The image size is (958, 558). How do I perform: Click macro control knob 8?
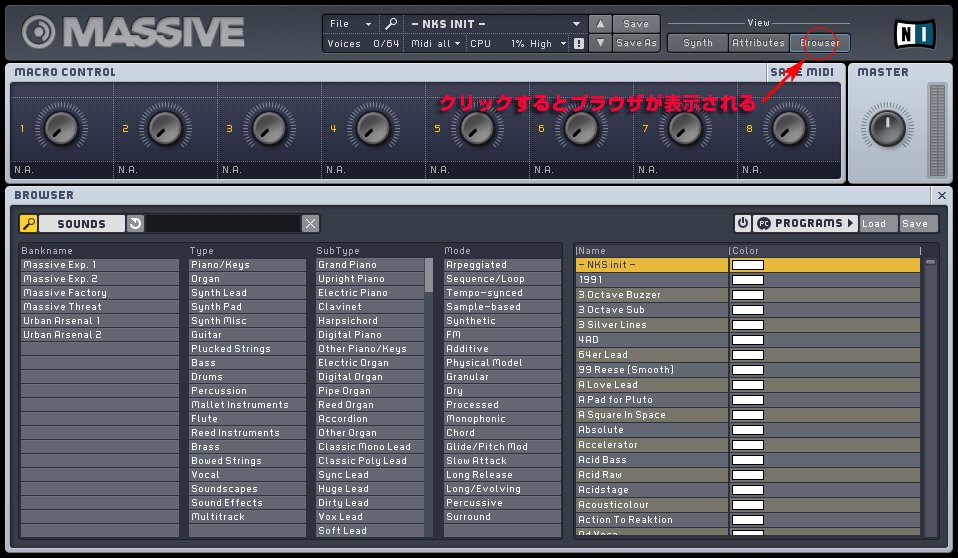coord(789,128)
